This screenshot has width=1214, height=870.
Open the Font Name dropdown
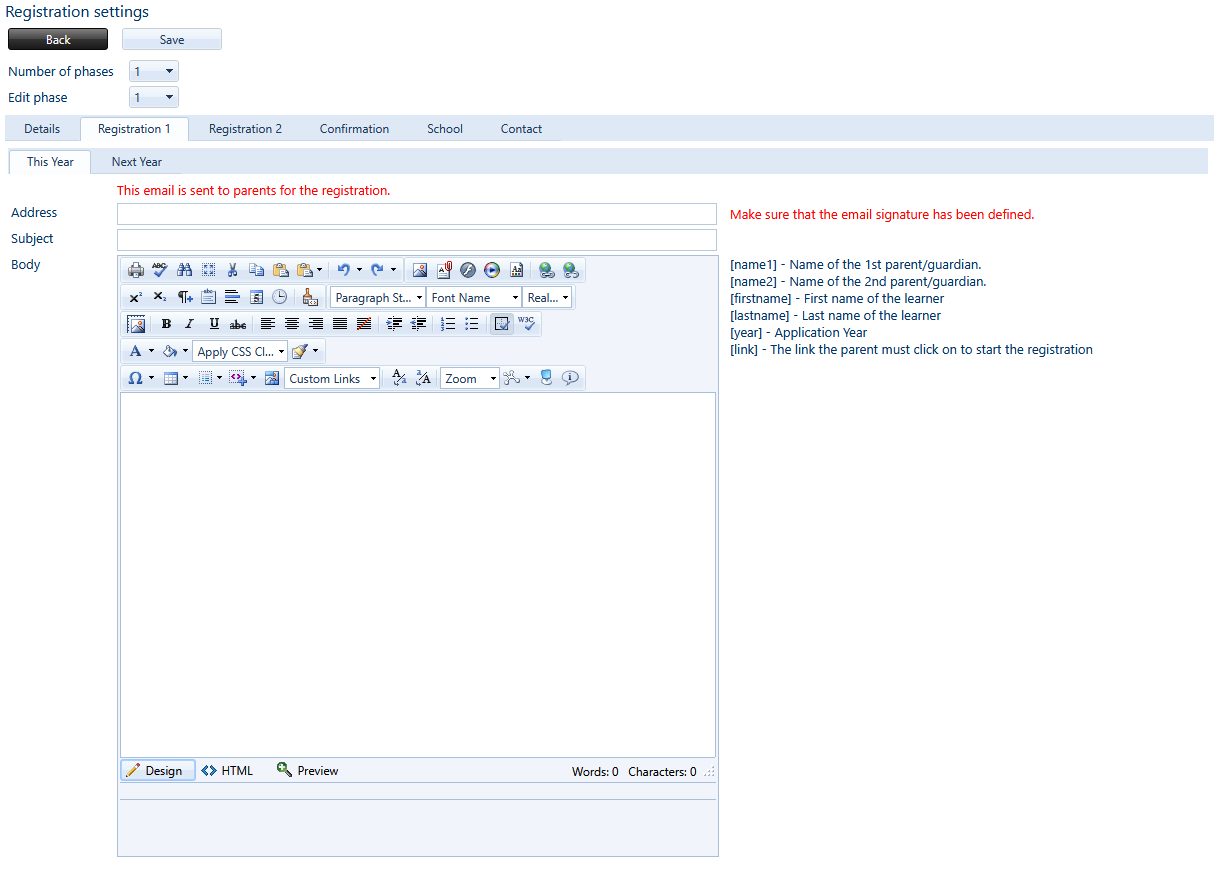(474, 297)
